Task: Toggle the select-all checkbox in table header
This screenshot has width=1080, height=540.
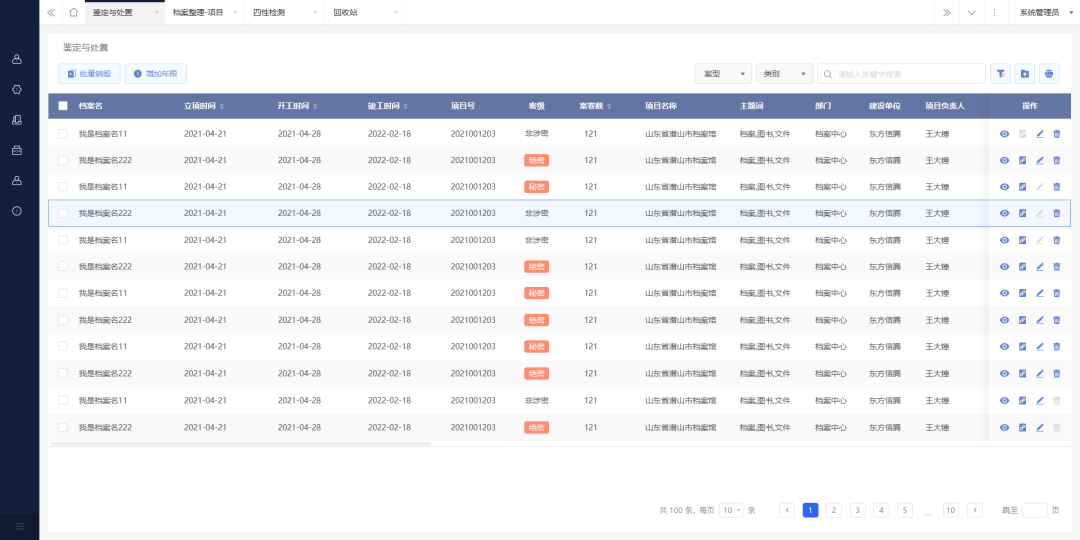Action: pyautogui.click(x=63, y=106)
